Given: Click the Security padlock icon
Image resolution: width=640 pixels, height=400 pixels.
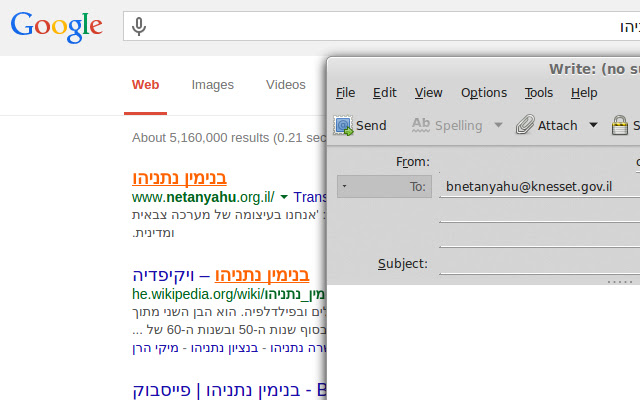Looking at the screenshot, I should coord(620,125).
